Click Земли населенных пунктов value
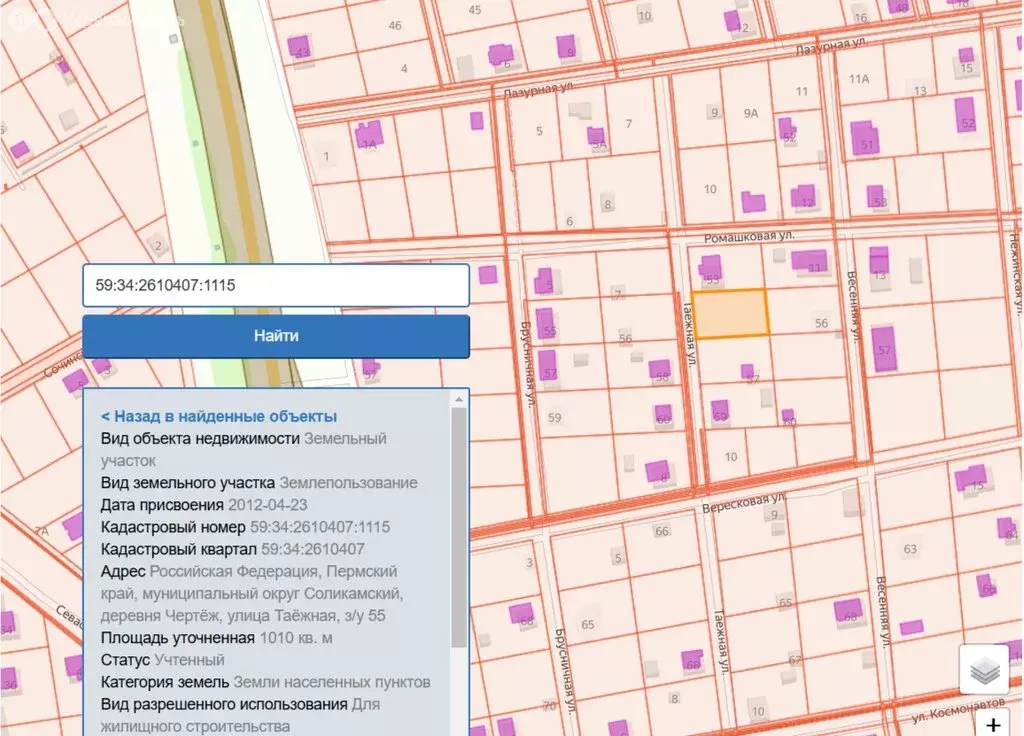 click(332, 682)
